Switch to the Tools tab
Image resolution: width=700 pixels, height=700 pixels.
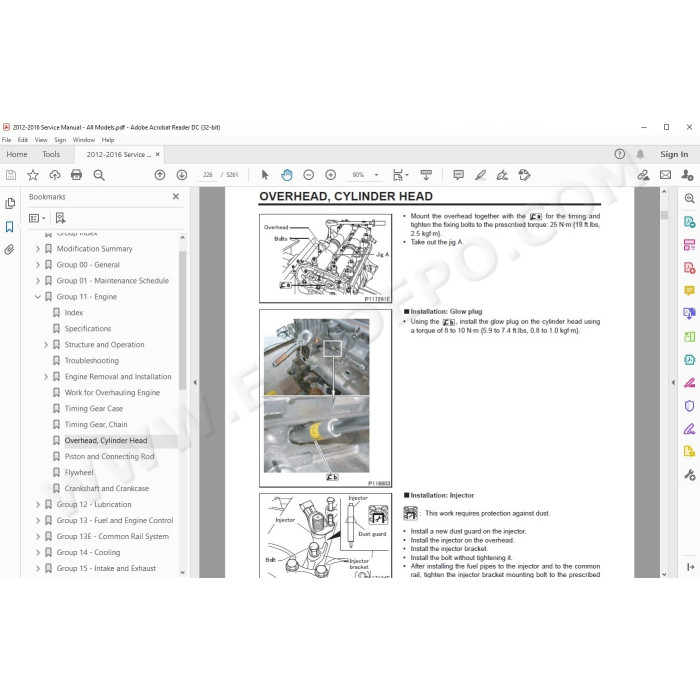point(51,154)
